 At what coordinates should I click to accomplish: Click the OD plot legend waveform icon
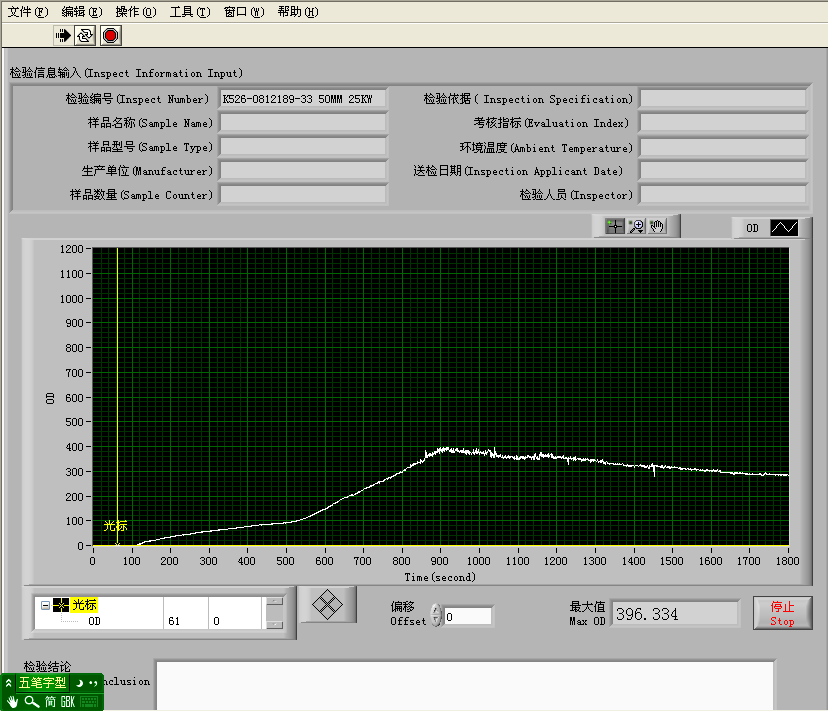click(x=785, y=226)
